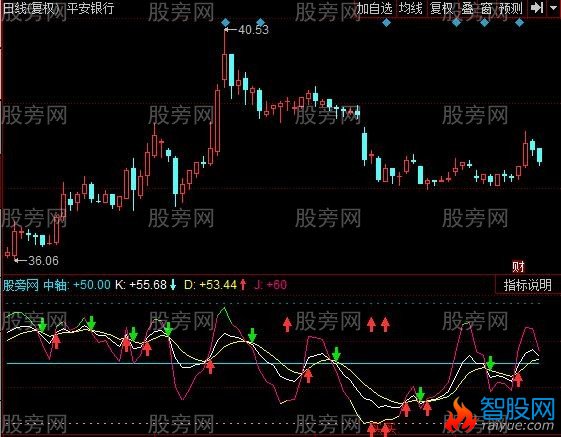Screen dimensions: 561x437
Task: Click the 36.06 low price label
Action: coord(43,261)
